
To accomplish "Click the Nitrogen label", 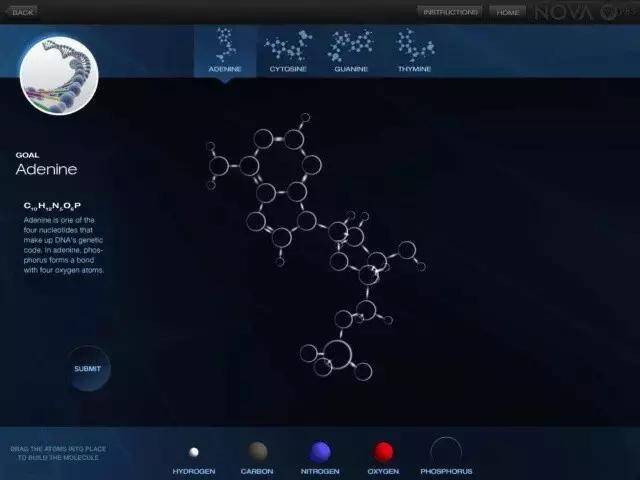I will 320,471.
